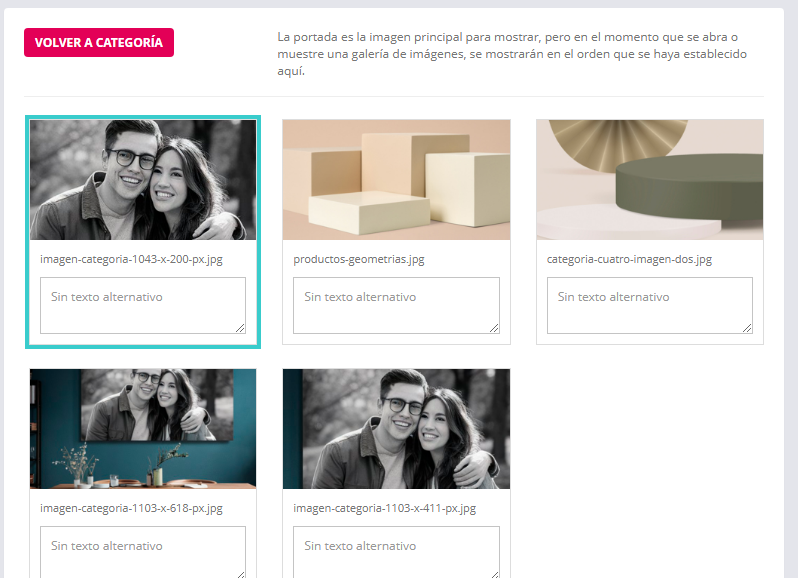Select the productos-geometrias.jpg thumbnail

point(396,180)
